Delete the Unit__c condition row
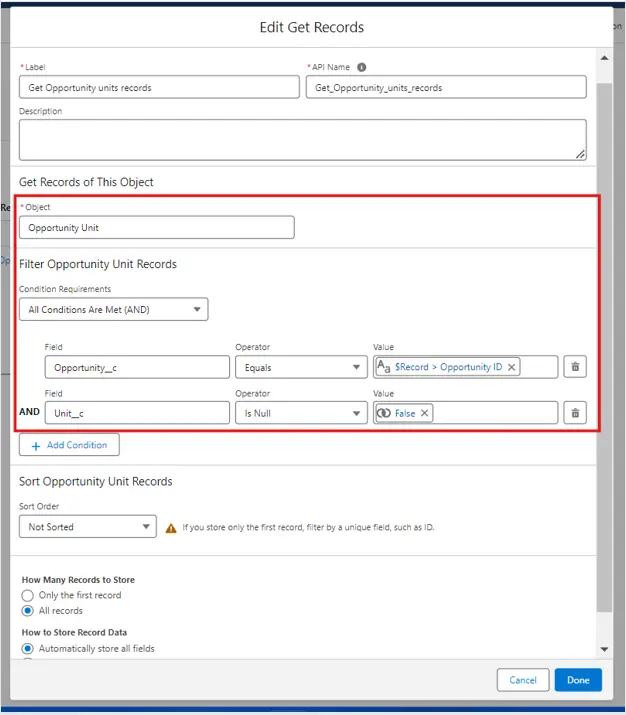 pos(575,412)
